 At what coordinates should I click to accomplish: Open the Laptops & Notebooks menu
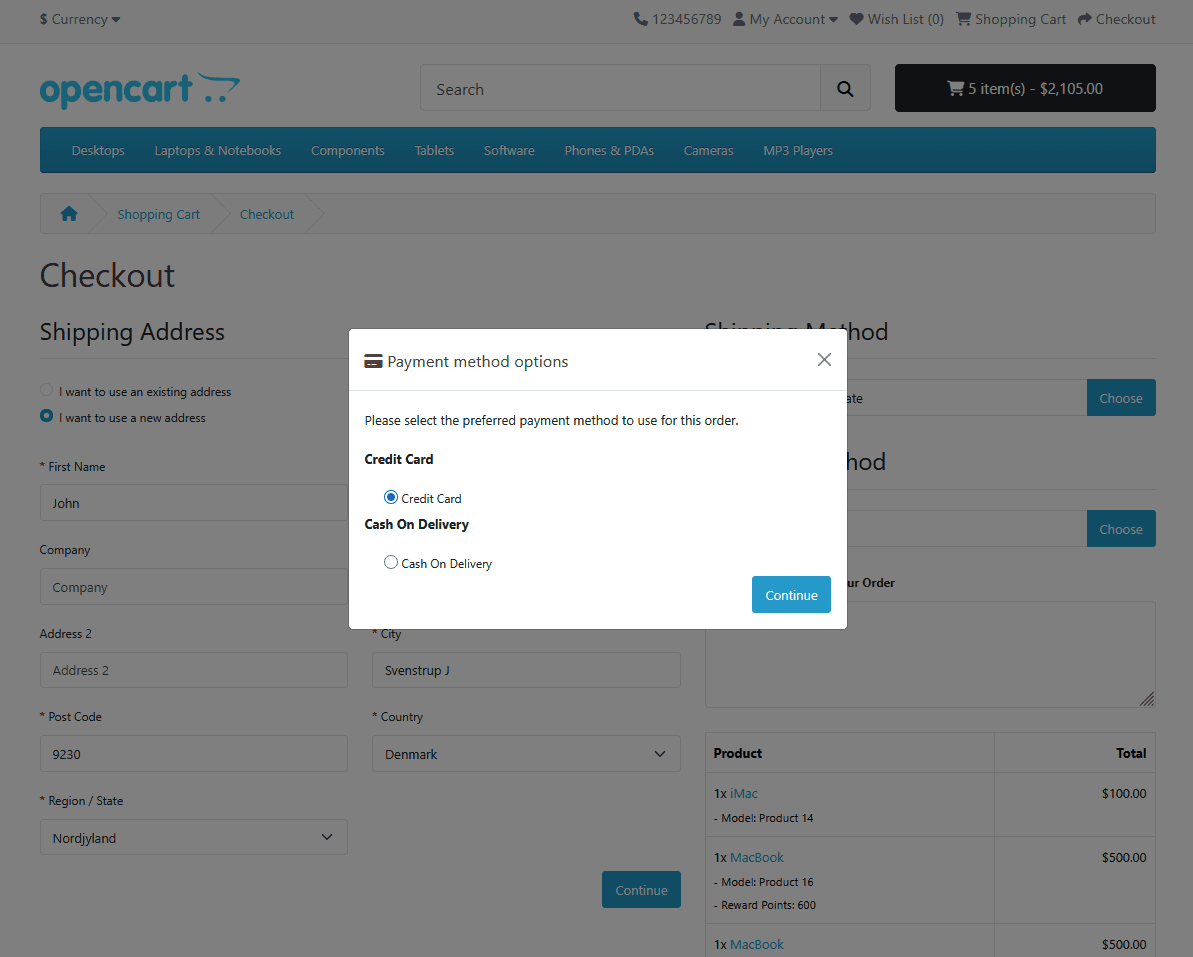click(218, 151)
